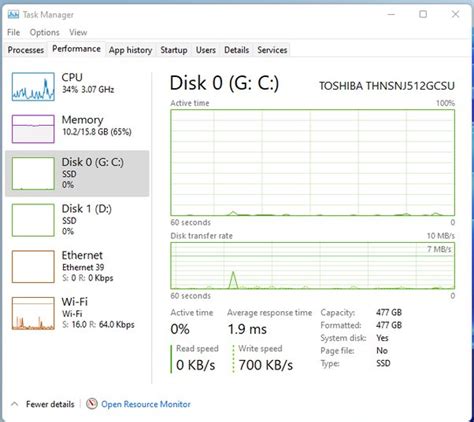Open the Options menu
This screenshot has height=422, width=474.
(x=44, y=32)
